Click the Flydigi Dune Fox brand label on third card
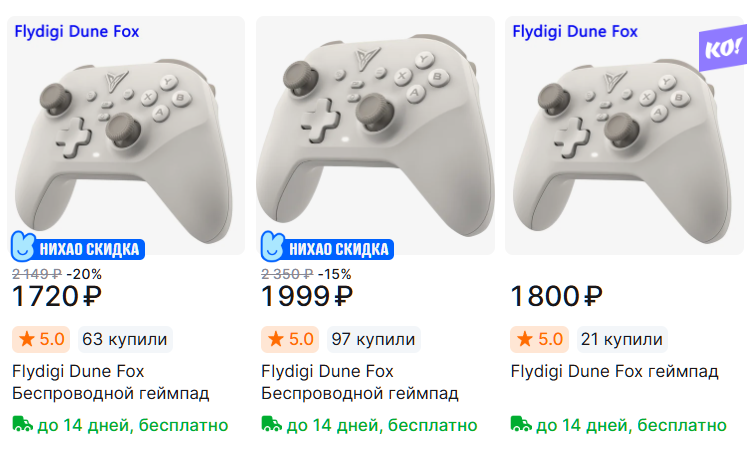Screen dimensions: 748x449 pyautogui.click(x=575, y=31)
